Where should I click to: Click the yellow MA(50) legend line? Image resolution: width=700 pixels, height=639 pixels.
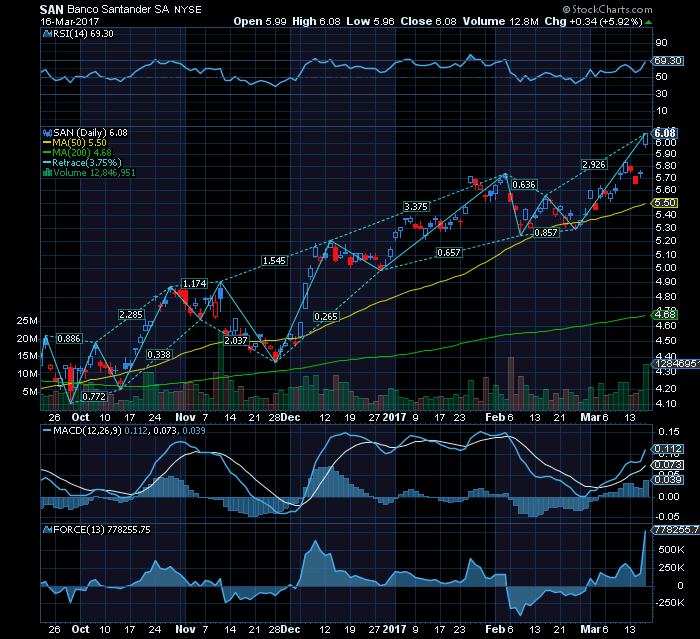(47, 143)
